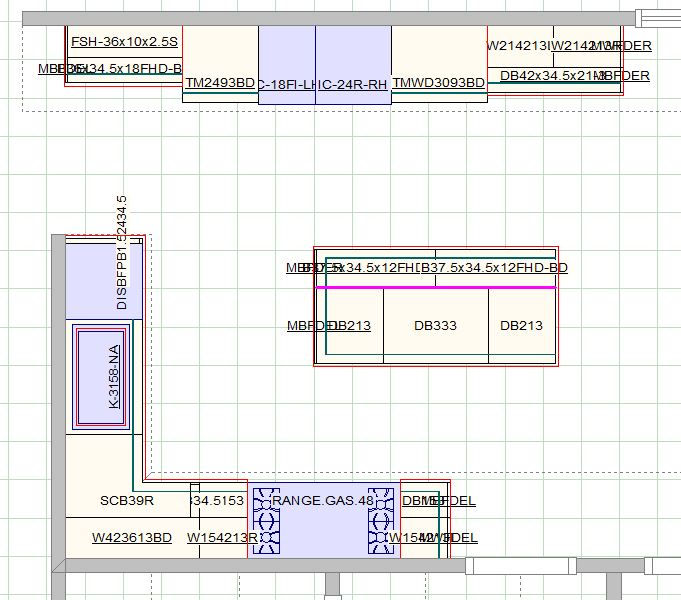Select the right DB213 island cabinet
The image size is (681, 600).
(x=522, y=325)
